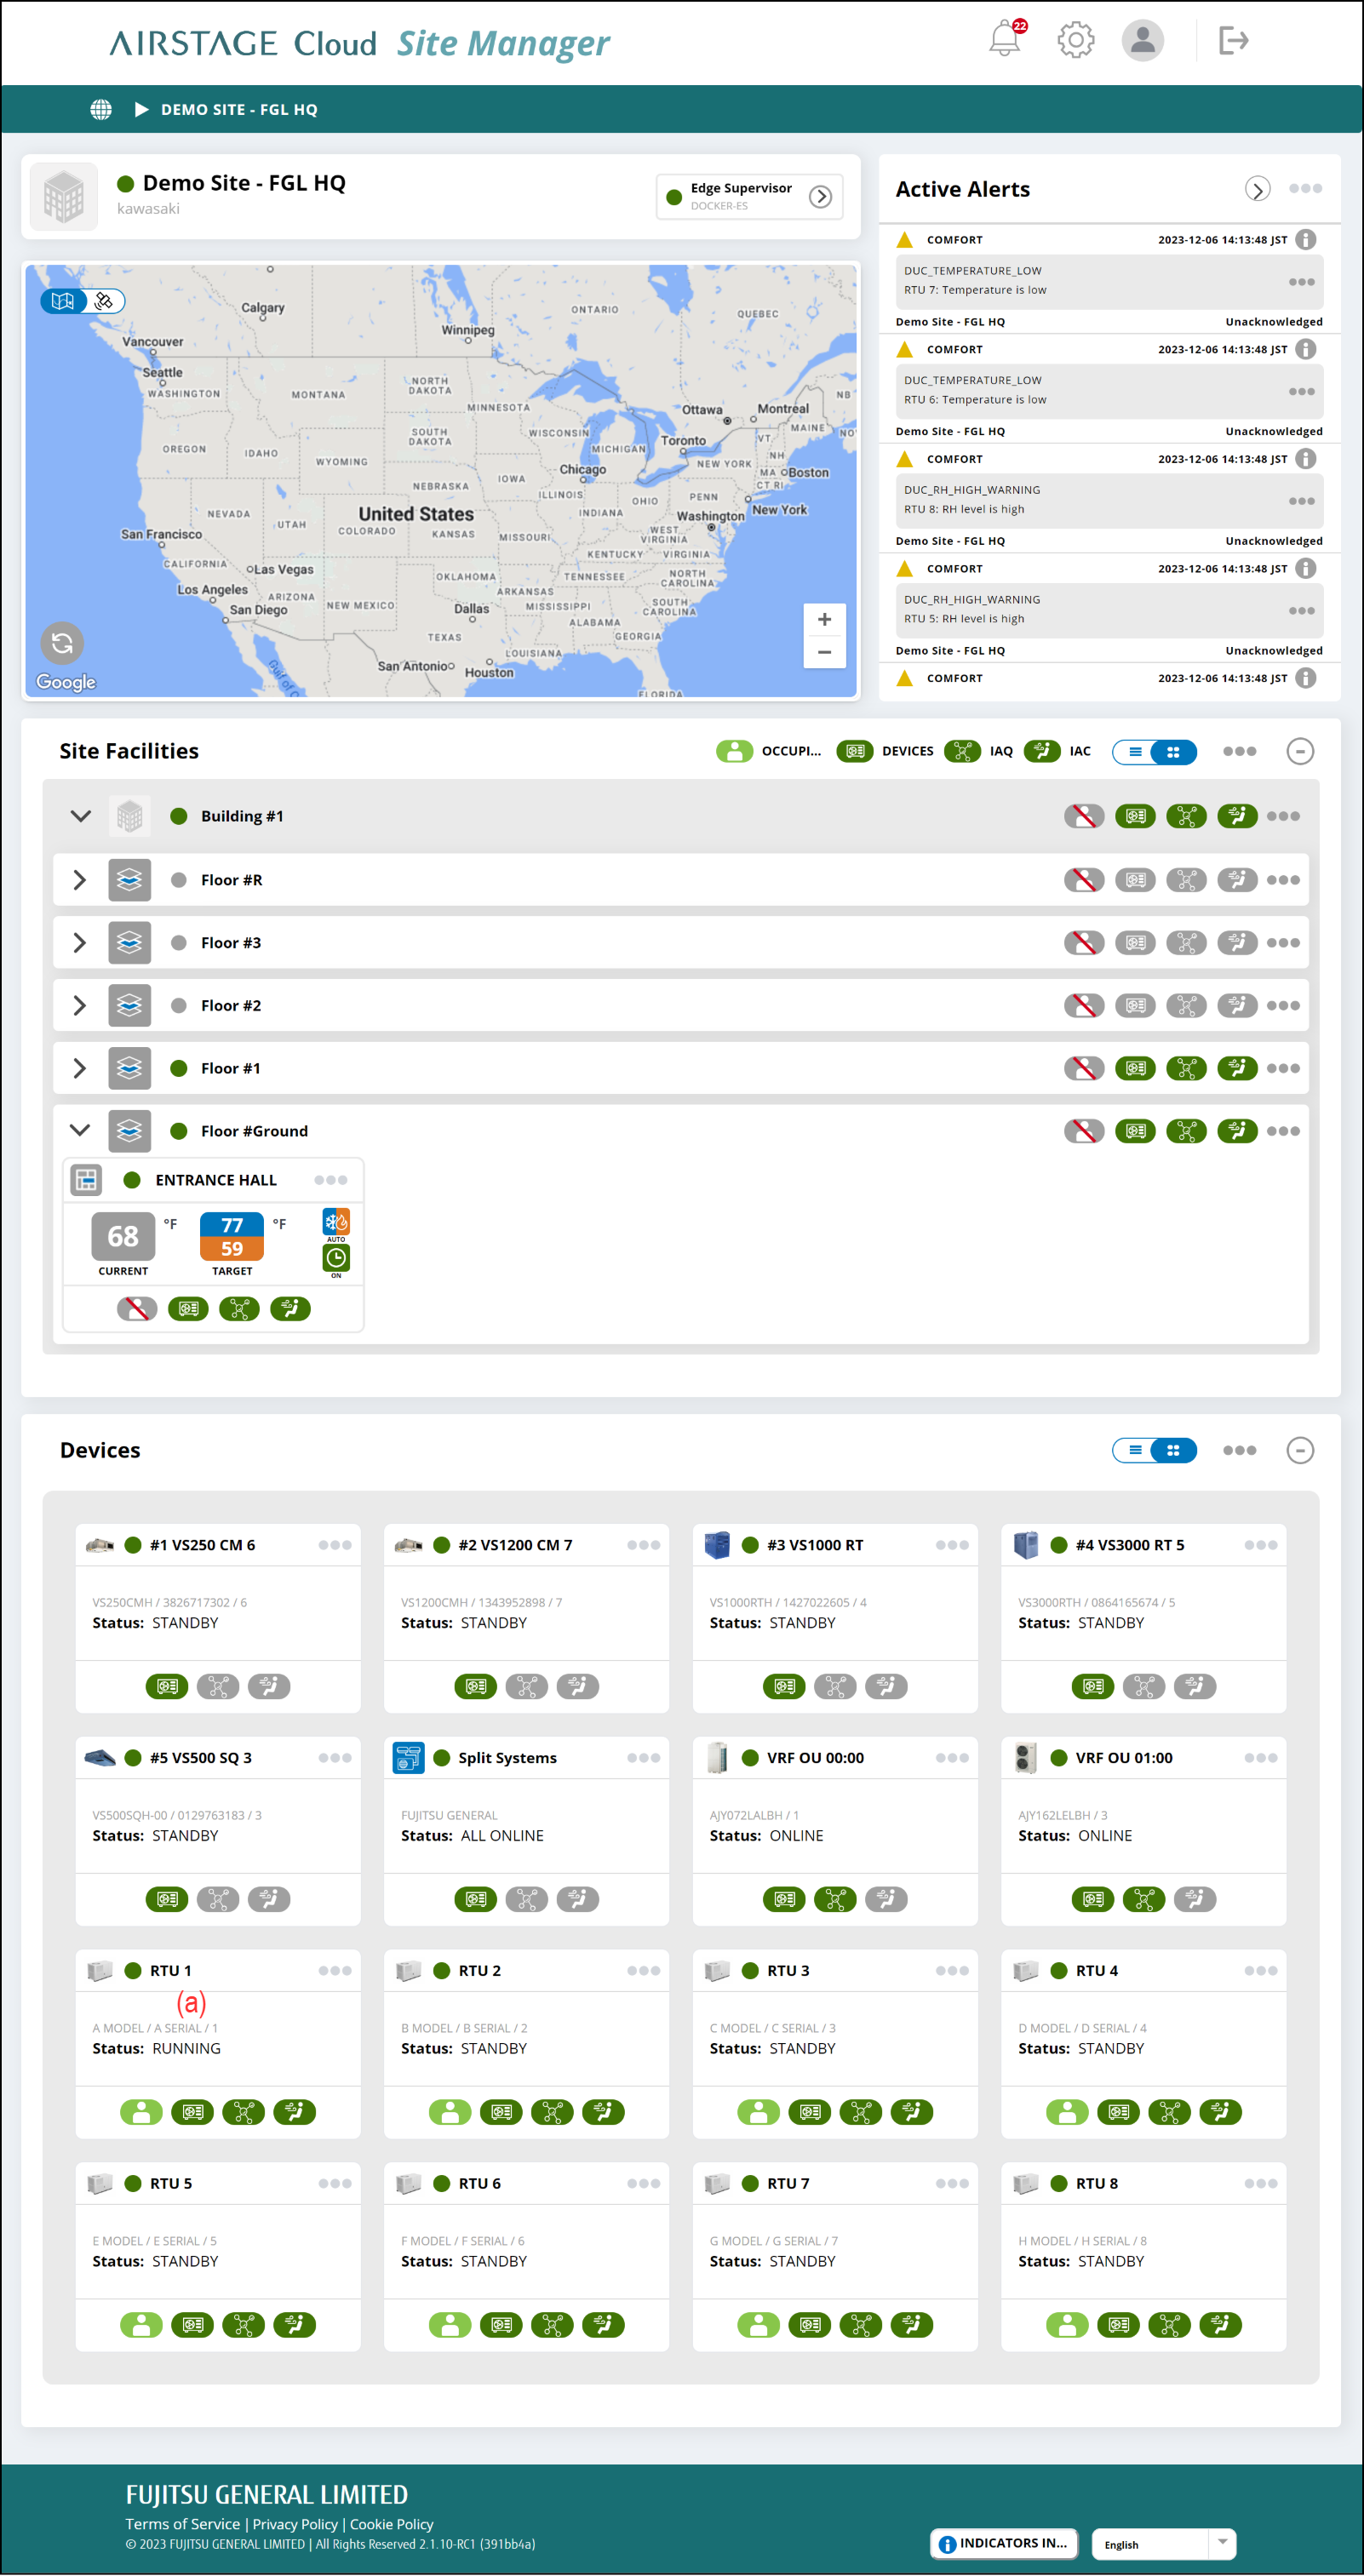Click the INDICATORS IN... button
The width and height of the screenshot is (1364, 2576).
(x=1003, y=2543)
